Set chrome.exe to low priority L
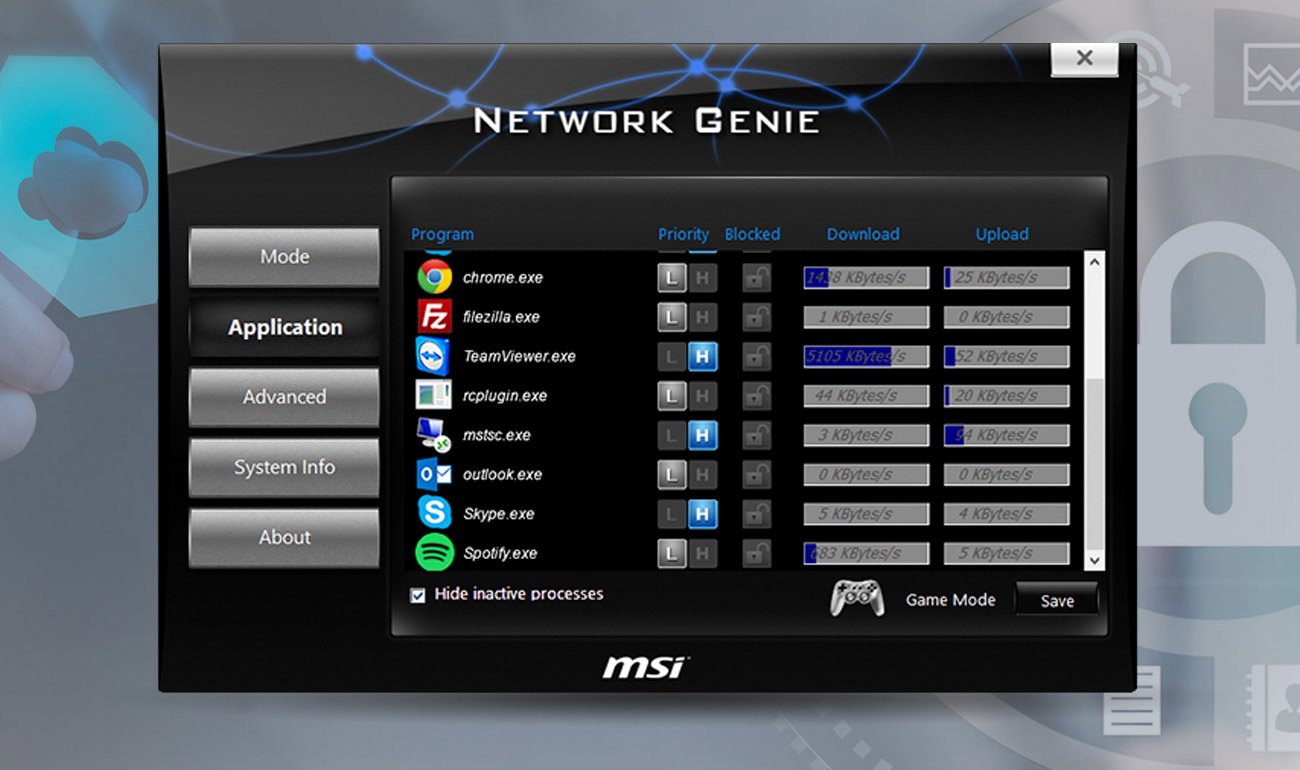Screen dimensions: 1300x770 click(x=672, y=277)
